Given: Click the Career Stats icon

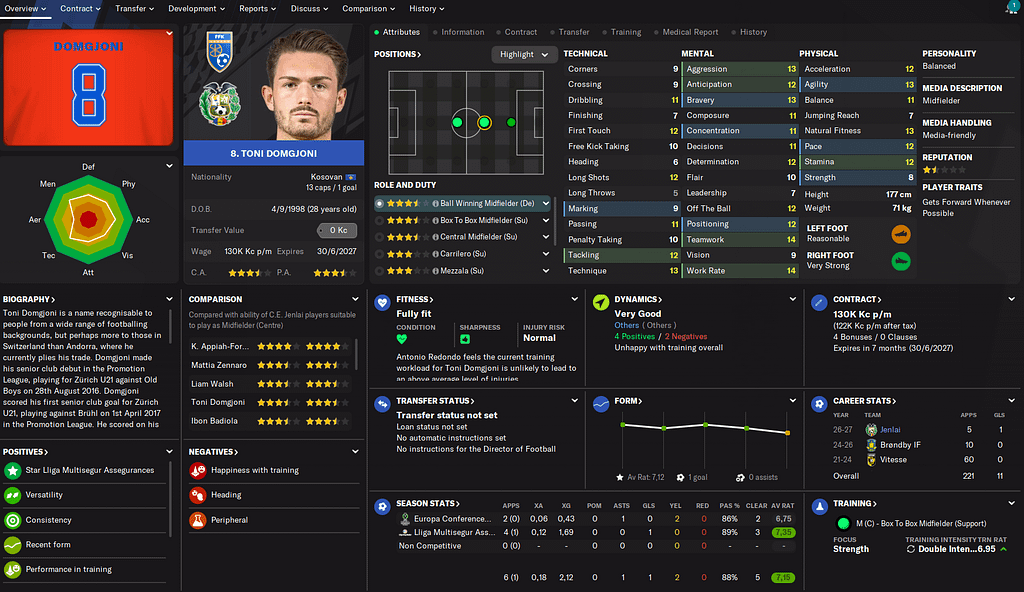Looking at the screenshot, I should 819,404.
